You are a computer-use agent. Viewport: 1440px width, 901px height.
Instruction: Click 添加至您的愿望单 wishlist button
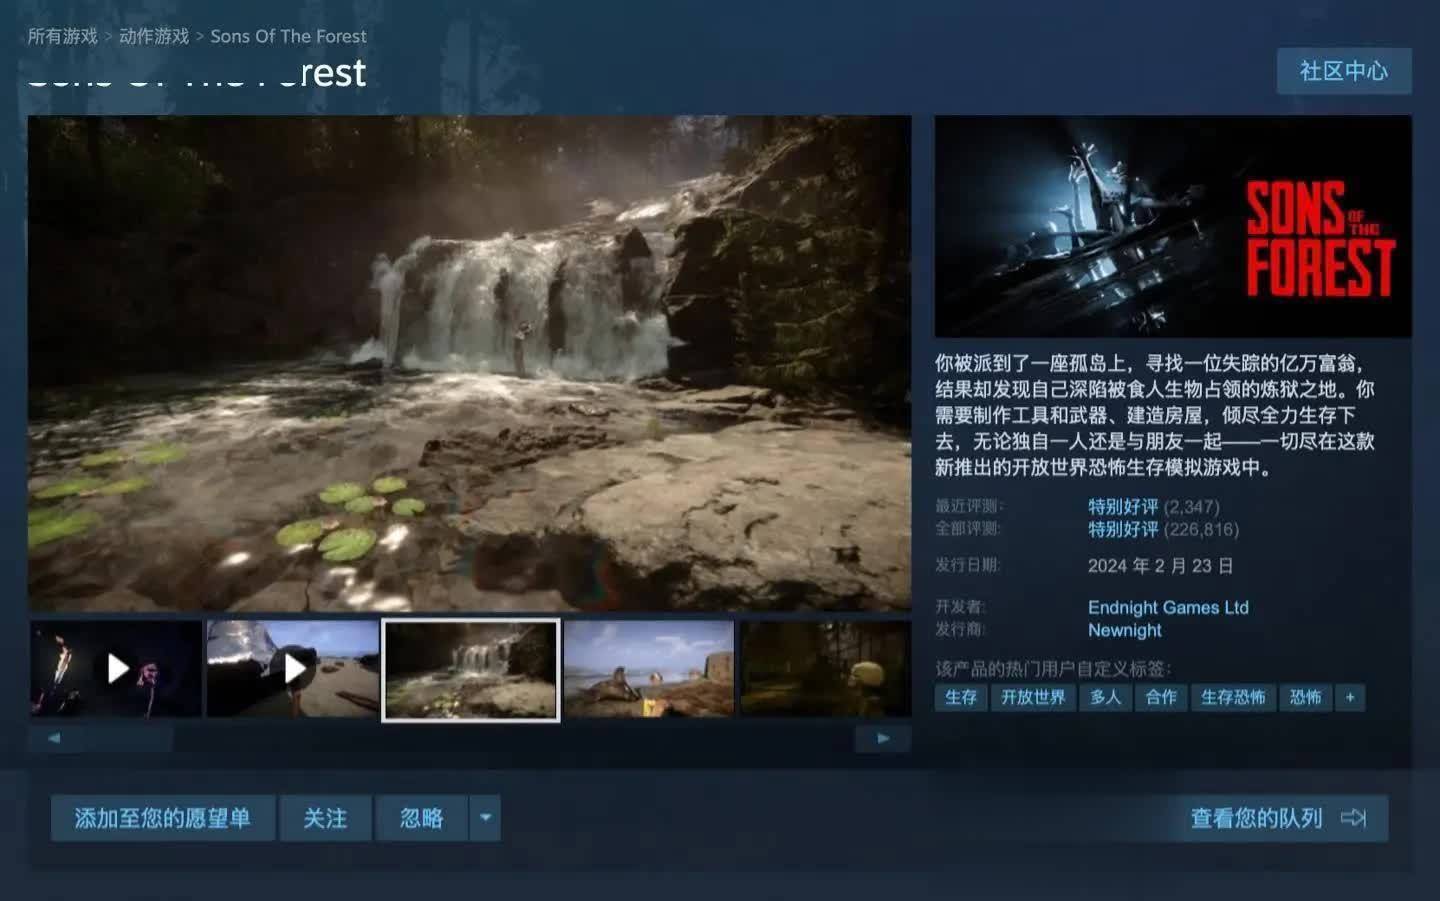163,818
